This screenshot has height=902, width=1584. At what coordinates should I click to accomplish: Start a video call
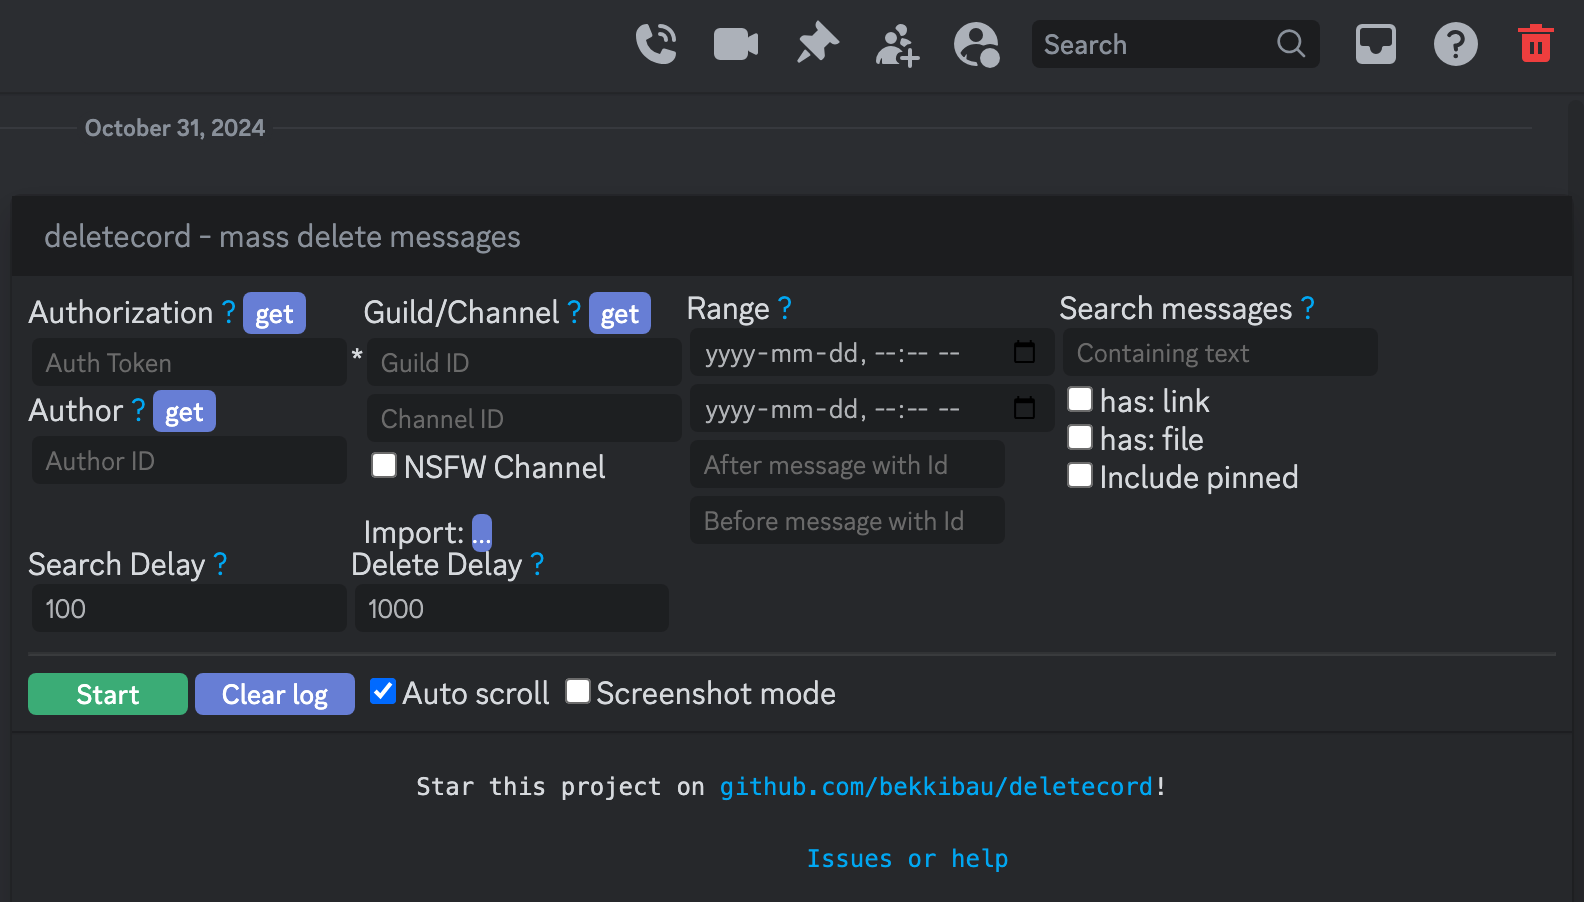736,44
